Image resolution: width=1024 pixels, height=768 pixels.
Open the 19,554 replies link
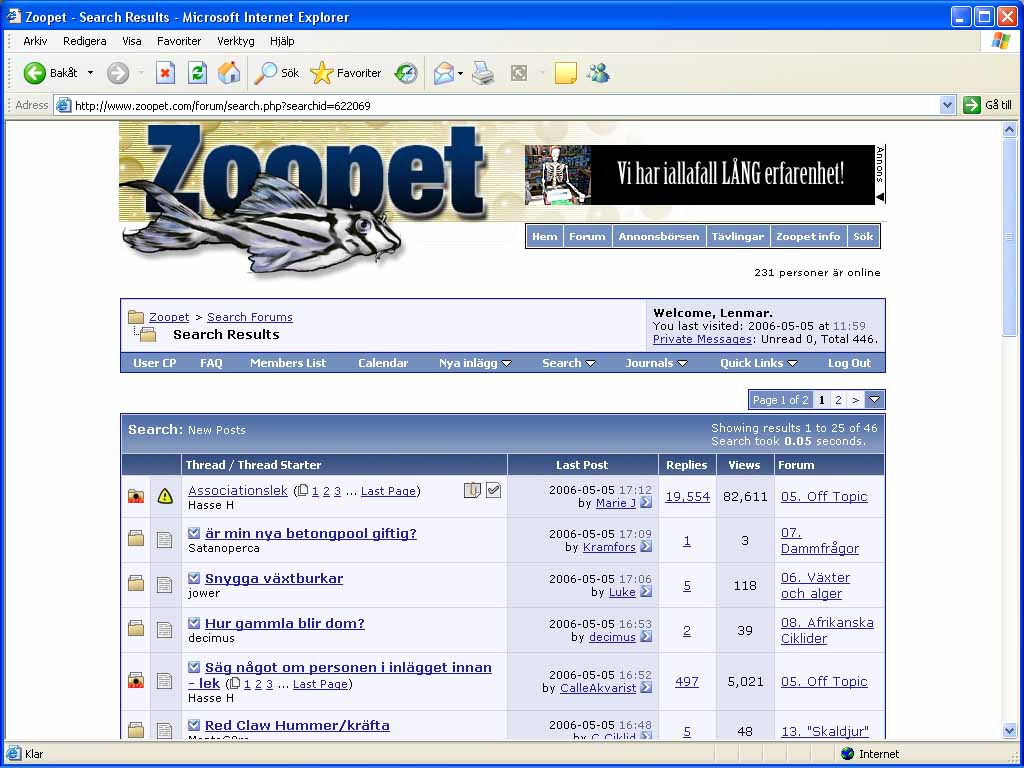click(x=688, y=496)
